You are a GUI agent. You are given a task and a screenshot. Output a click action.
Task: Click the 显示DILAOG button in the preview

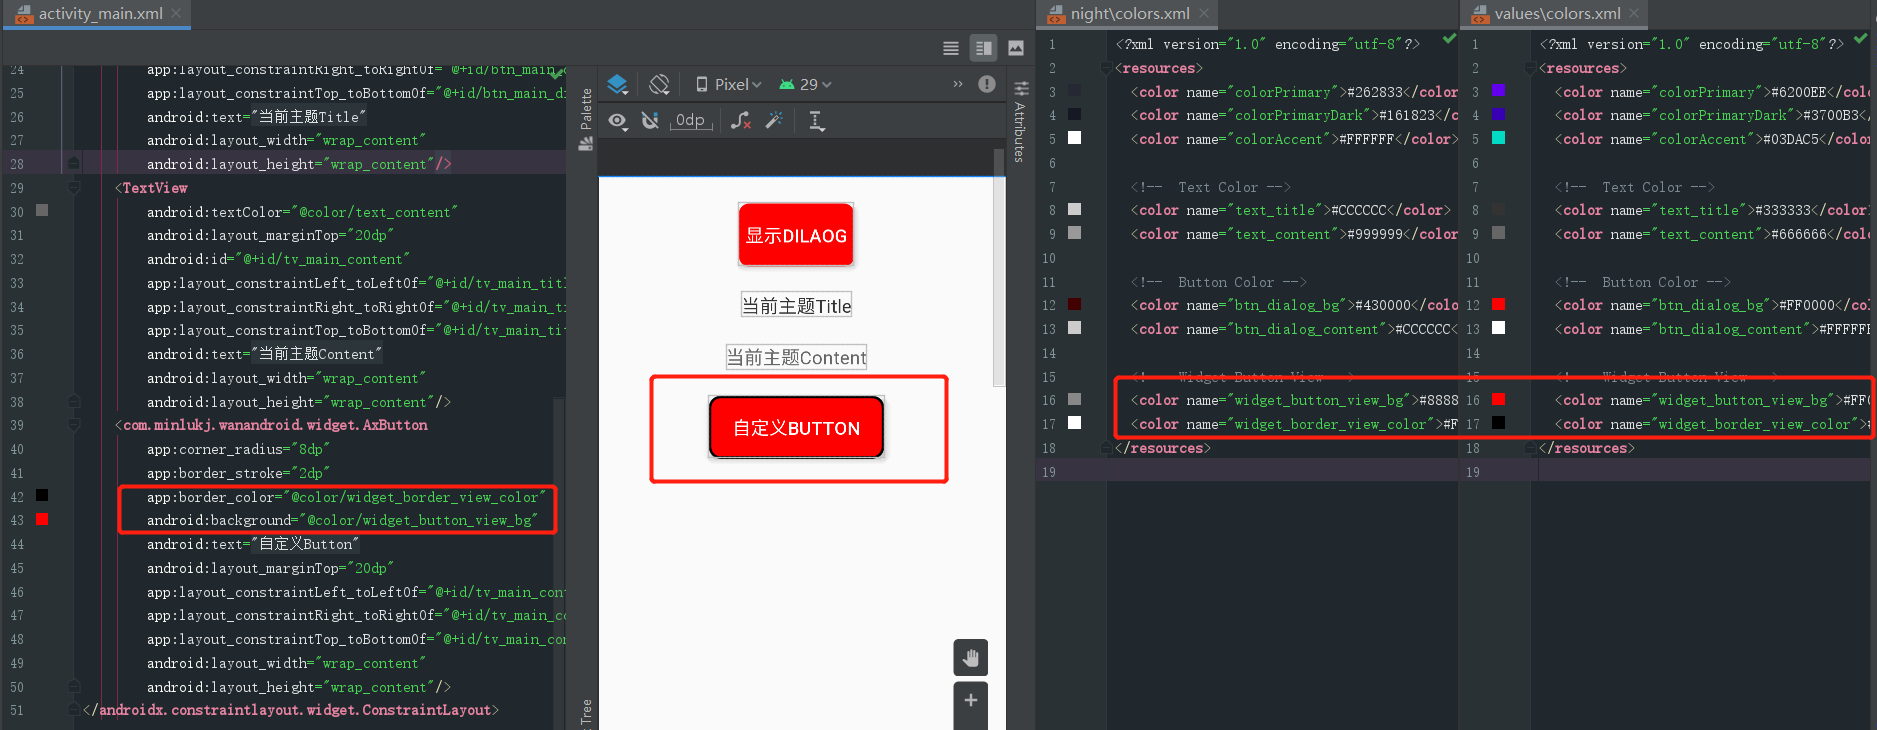(796, 236)
